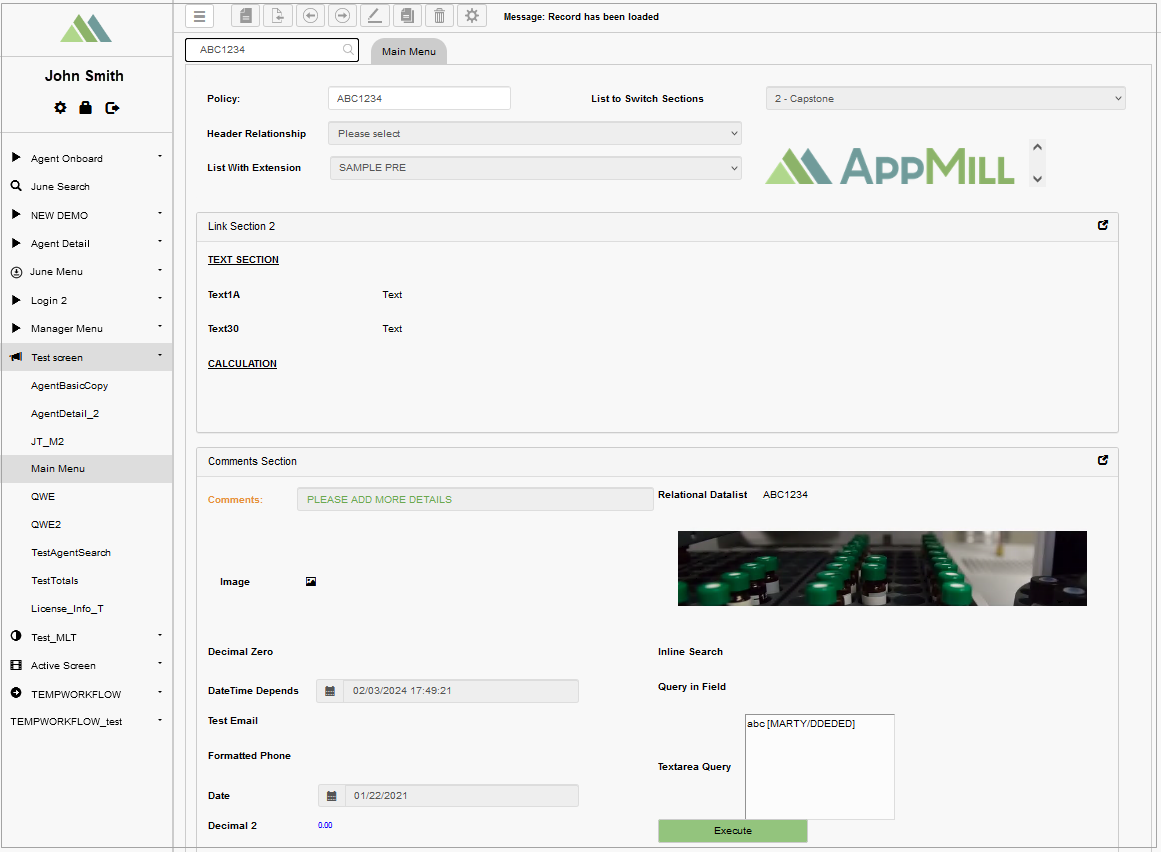Click the trash delete toolbar icon
This screenshot has height=852, width=1161.
click(x=439, y=16)
